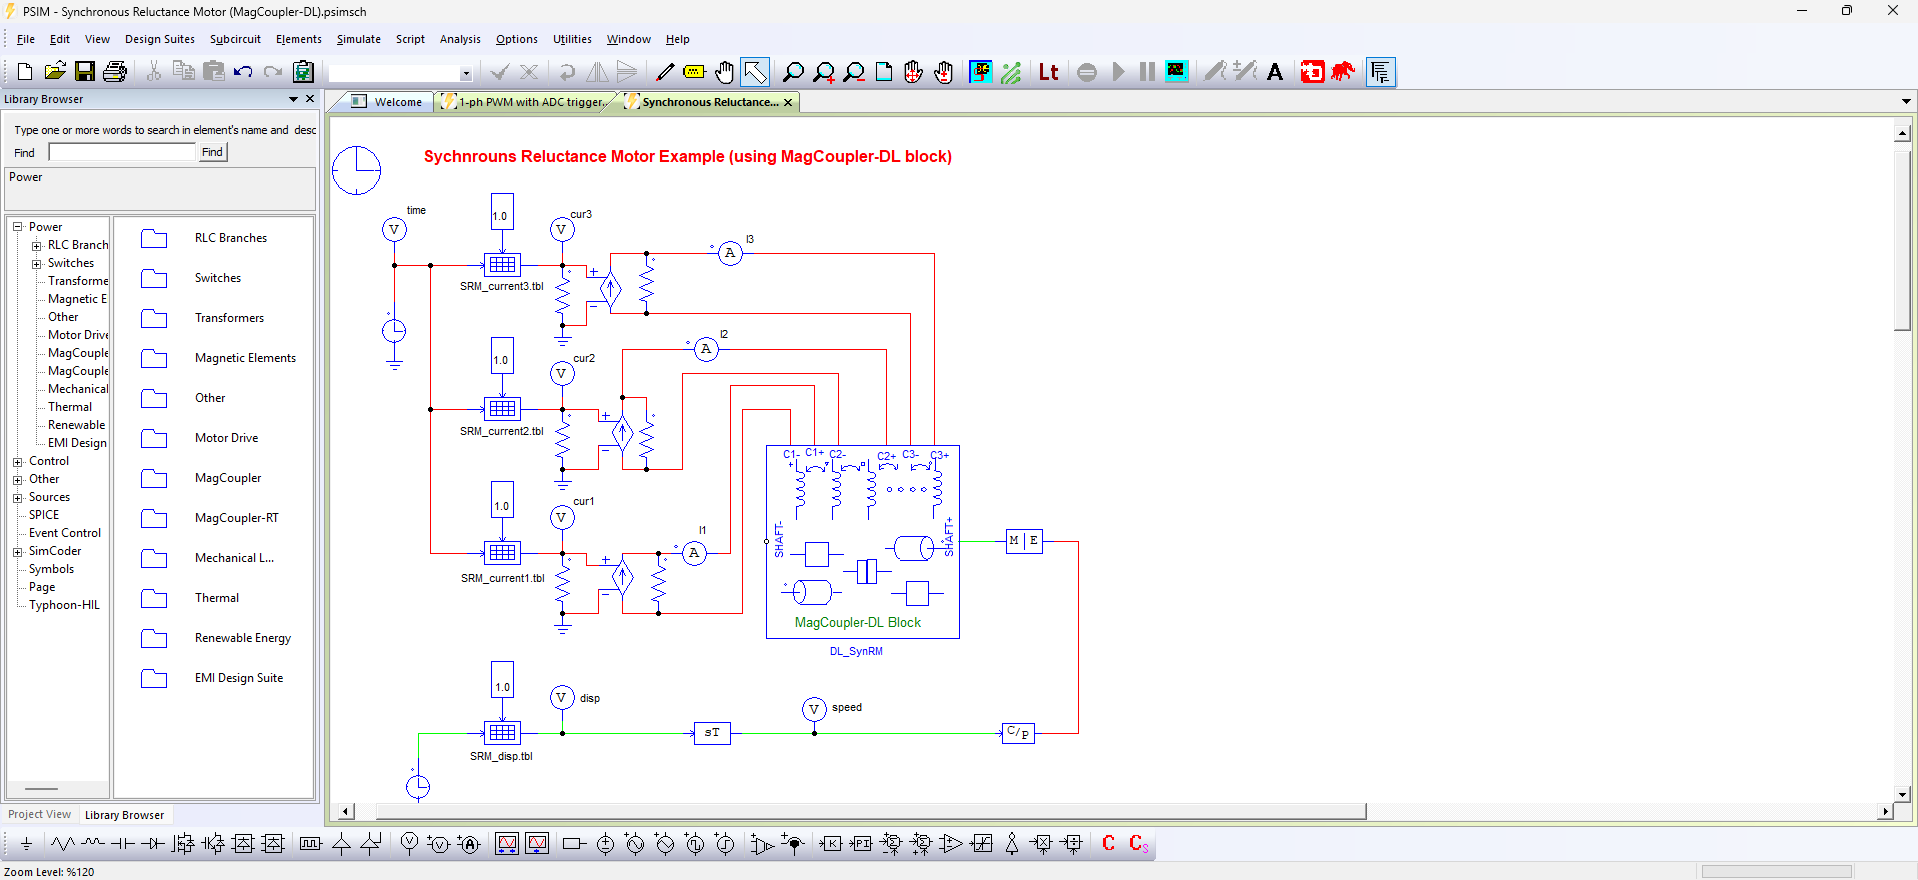Viewport: 1918px width, 880px height.
Task: Open the Simulate menu
Action: [358, 39]
